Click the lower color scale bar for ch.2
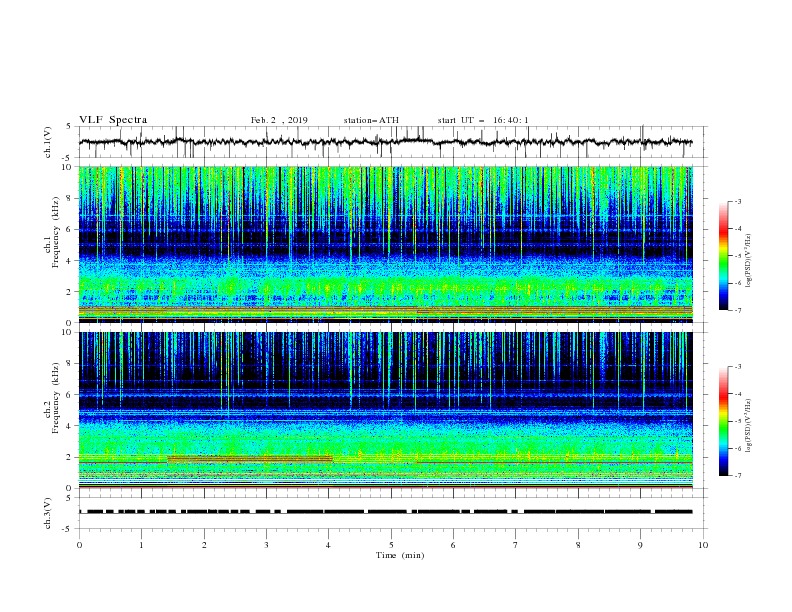The height and width of the screenshot is (612, 792). pos(723,421)
